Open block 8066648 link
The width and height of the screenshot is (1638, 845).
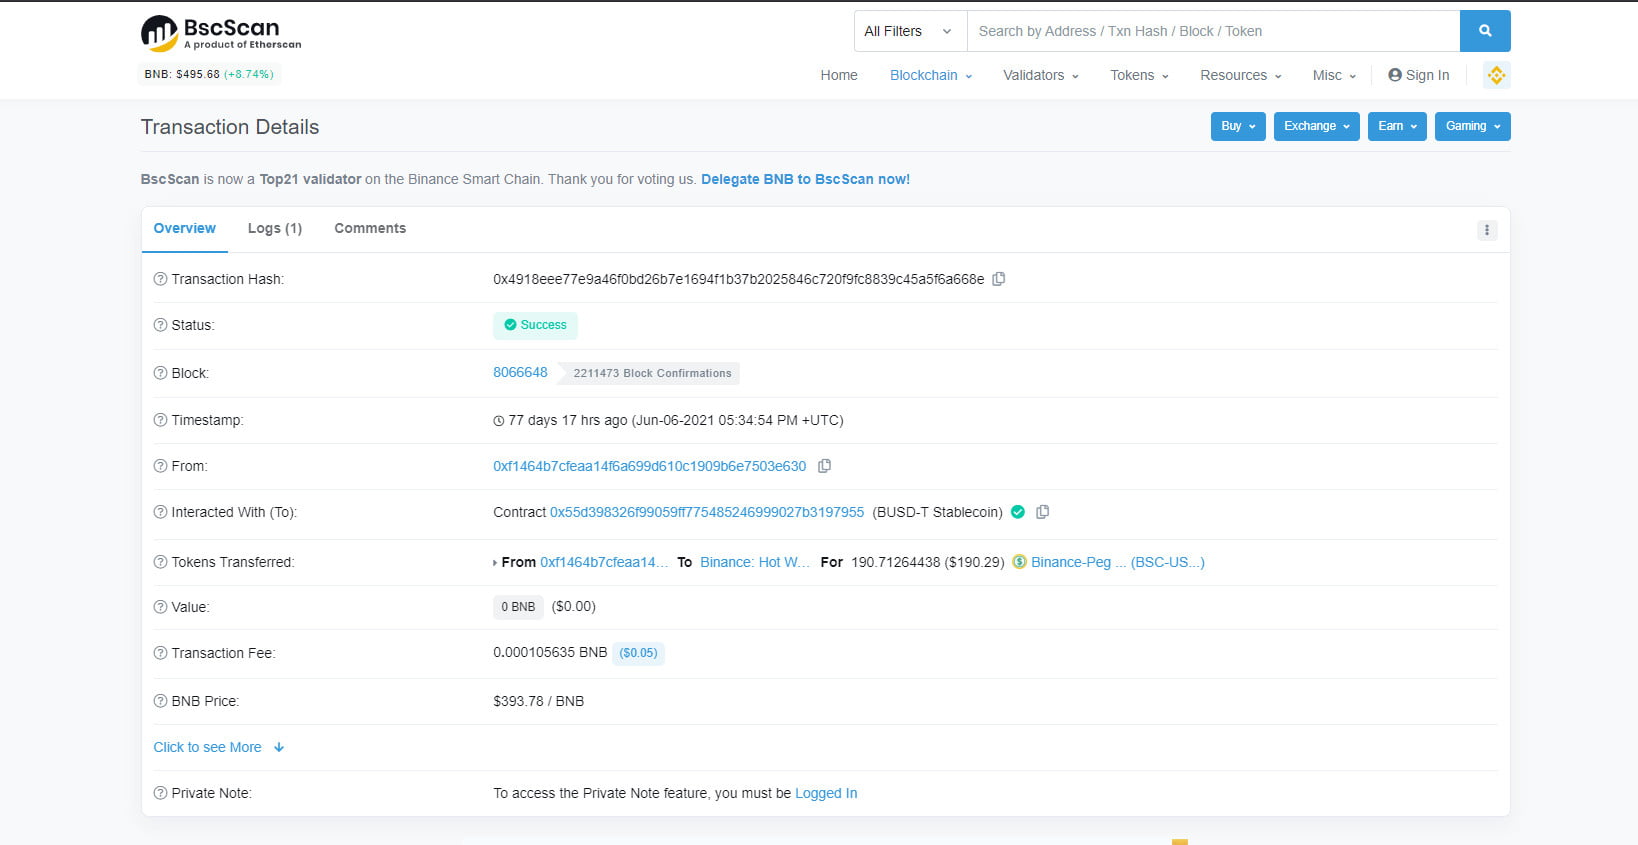[x=520, y=372]
